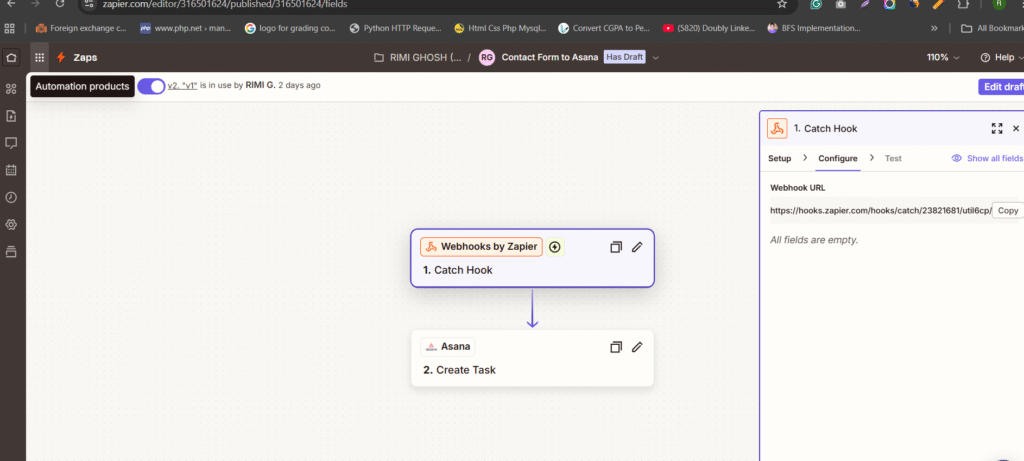This screenshot has height=461, width=1024.
Task: Open the Foreign exchange bookmark
Action: [x=81, y=28]
